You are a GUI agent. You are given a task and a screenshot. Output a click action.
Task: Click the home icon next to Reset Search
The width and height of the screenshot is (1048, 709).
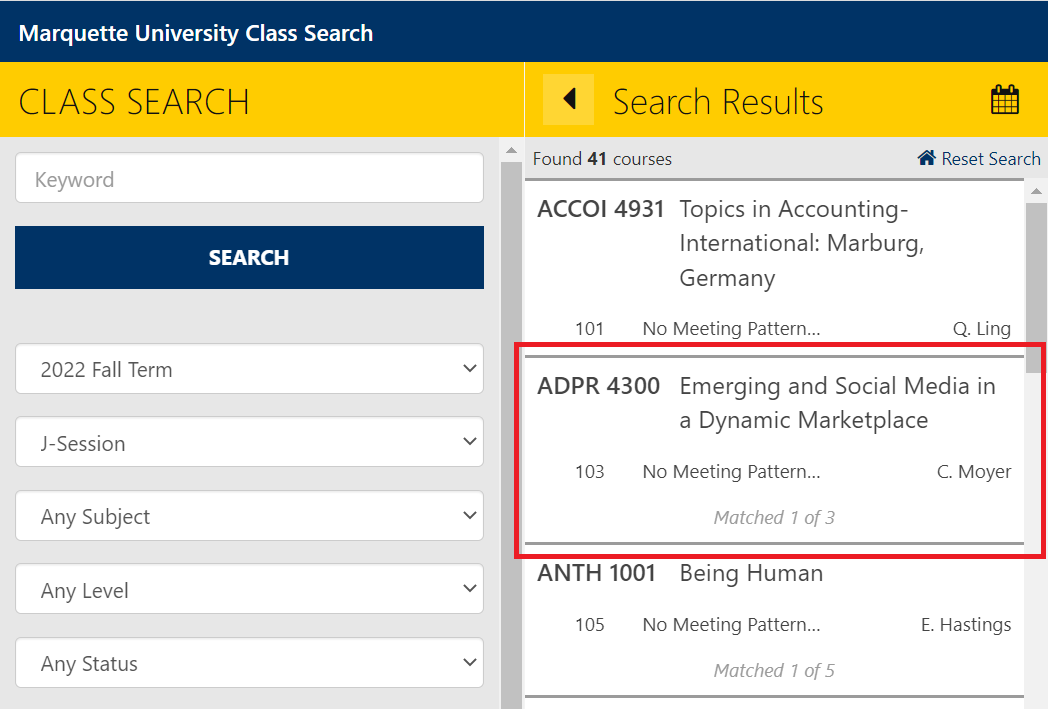click(927, 158)
